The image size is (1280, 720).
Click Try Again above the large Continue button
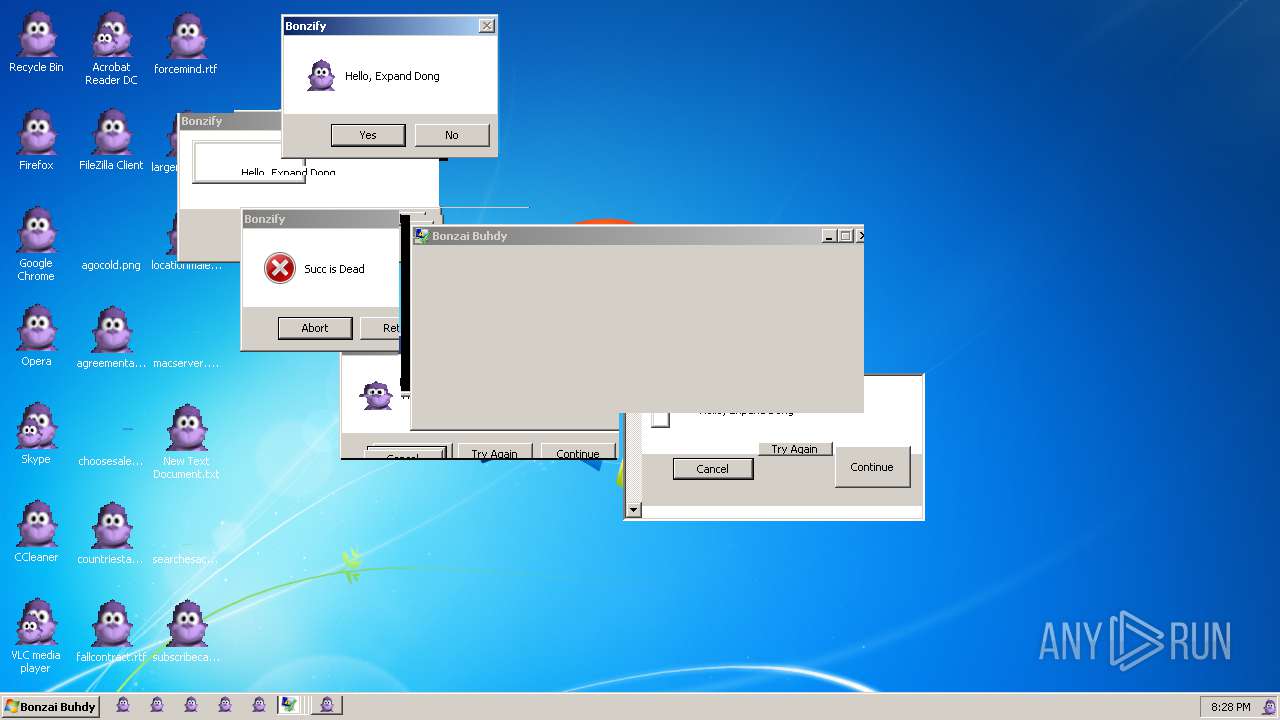pyautogui.click(x=795, y=449)
